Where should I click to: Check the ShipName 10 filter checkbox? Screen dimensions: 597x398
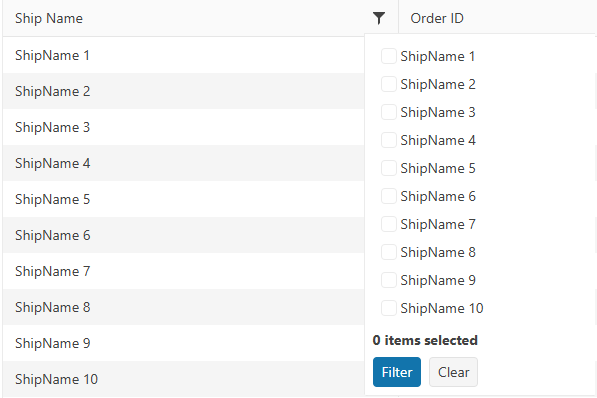[x=389, y=308]
